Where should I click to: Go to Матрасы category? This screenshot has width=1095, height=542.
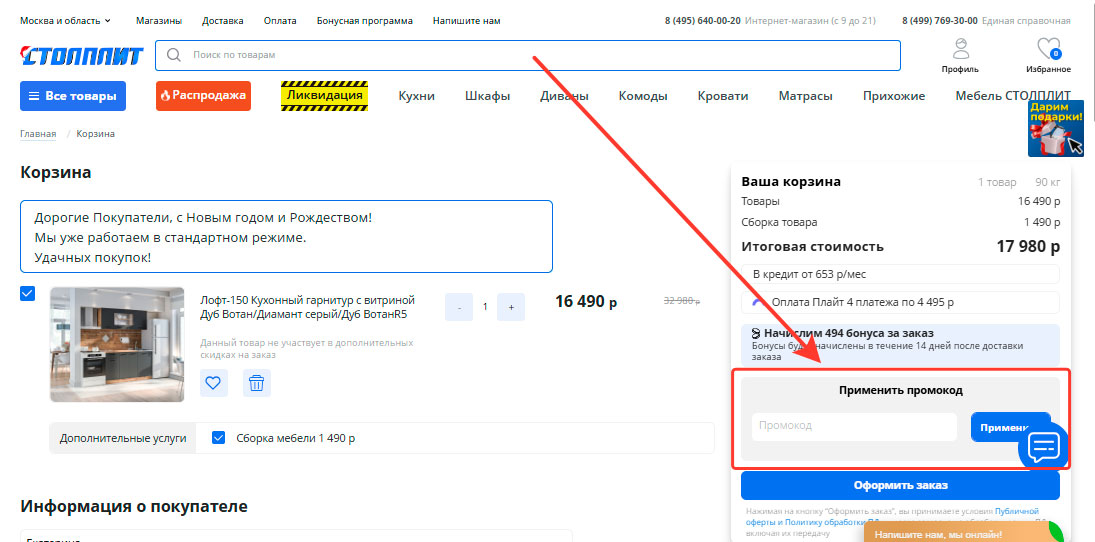pyautogui.click(x=806, y=96)
